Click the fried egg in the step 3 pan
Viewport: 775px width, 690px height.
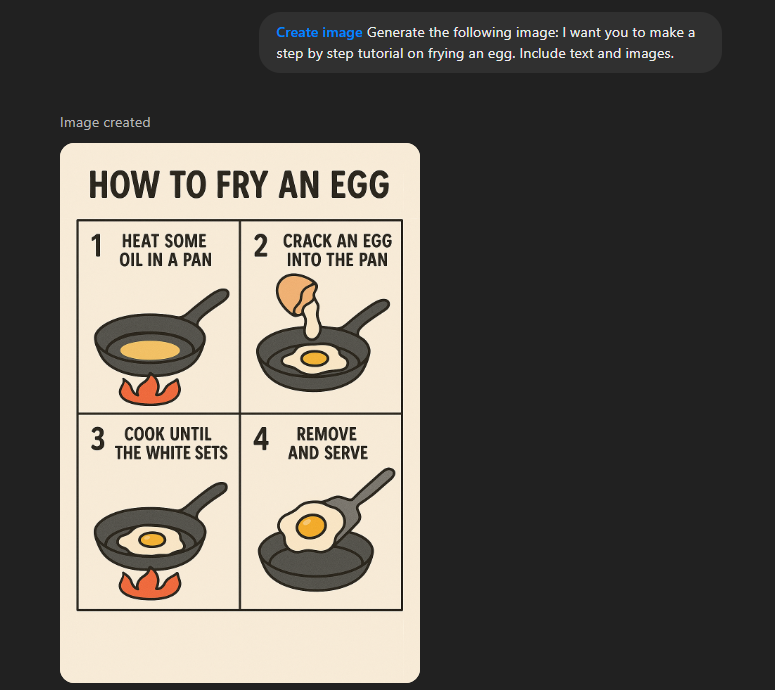pos(151,541)
